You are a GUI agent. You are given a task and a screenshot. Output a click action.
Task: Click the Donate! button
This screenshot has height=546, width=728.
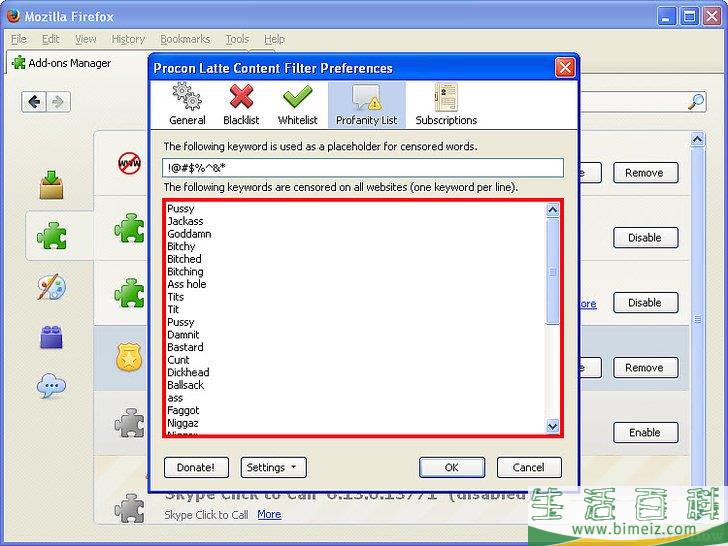tap(196, 468)
